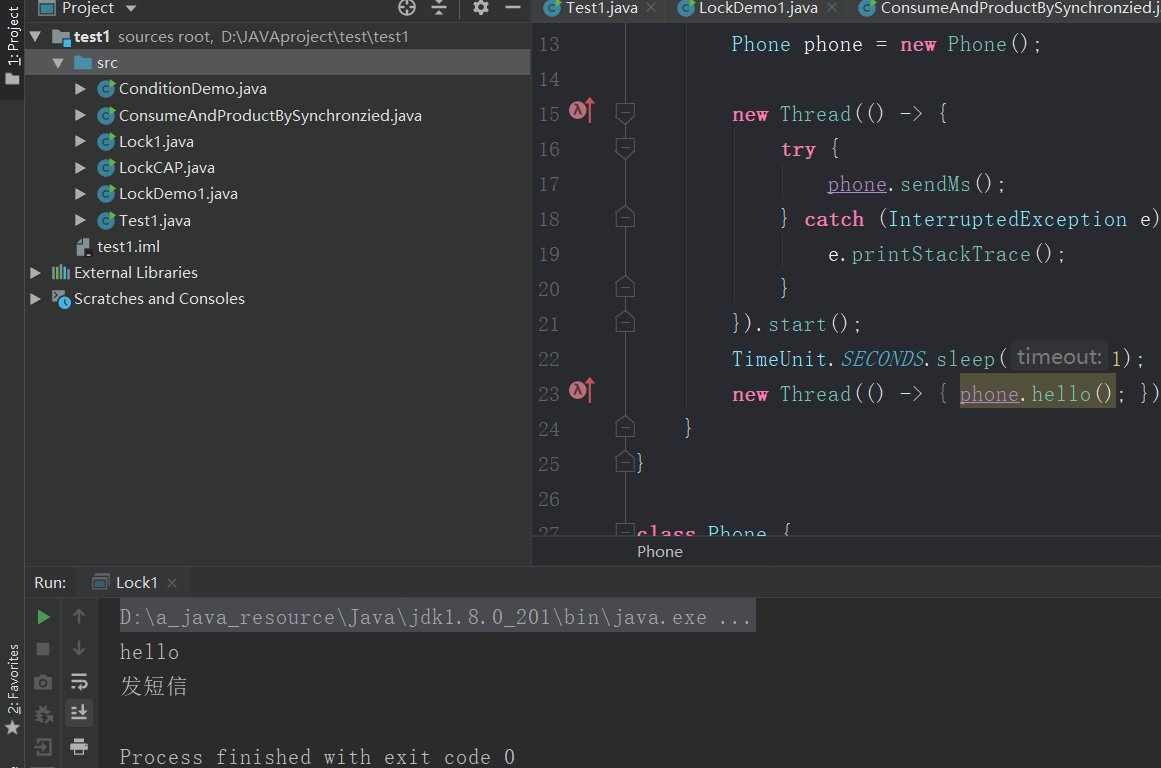Click the timeout: parameter hint
Screen dimensions: 1161x768
(1059, 358)
